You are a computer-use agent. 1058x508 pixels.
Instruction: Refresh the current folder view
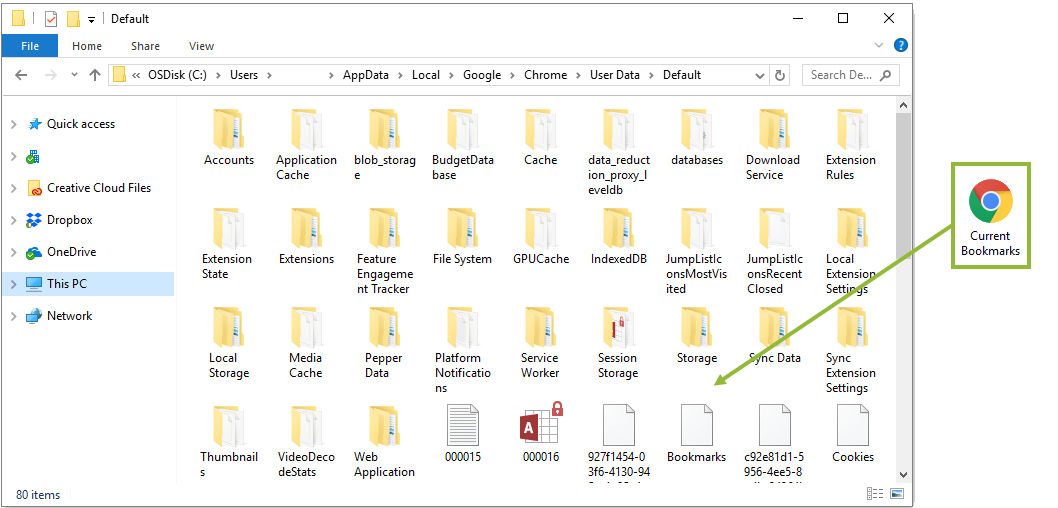pos(780,75)
